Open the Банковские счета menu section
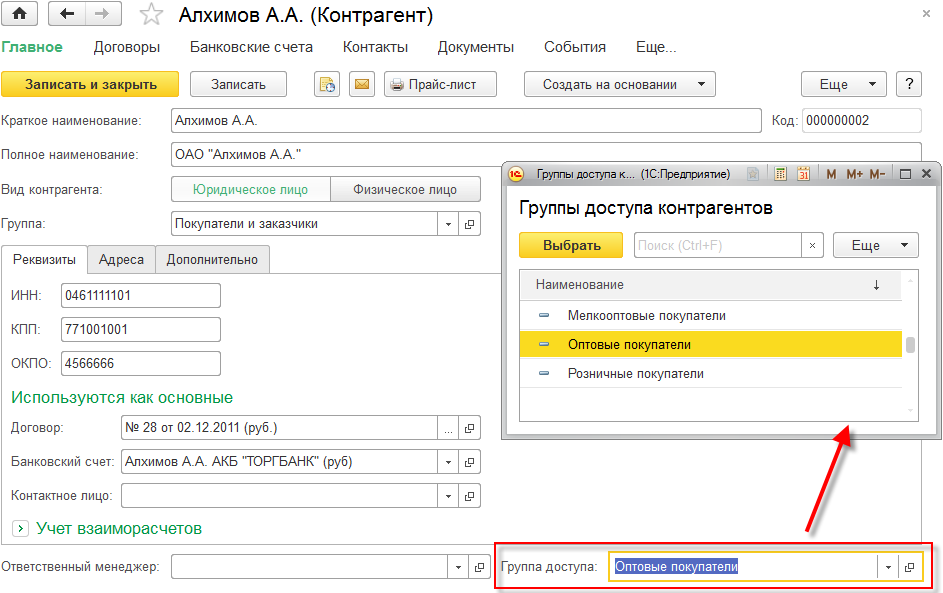943x593 pixels. tap(251, 47)
